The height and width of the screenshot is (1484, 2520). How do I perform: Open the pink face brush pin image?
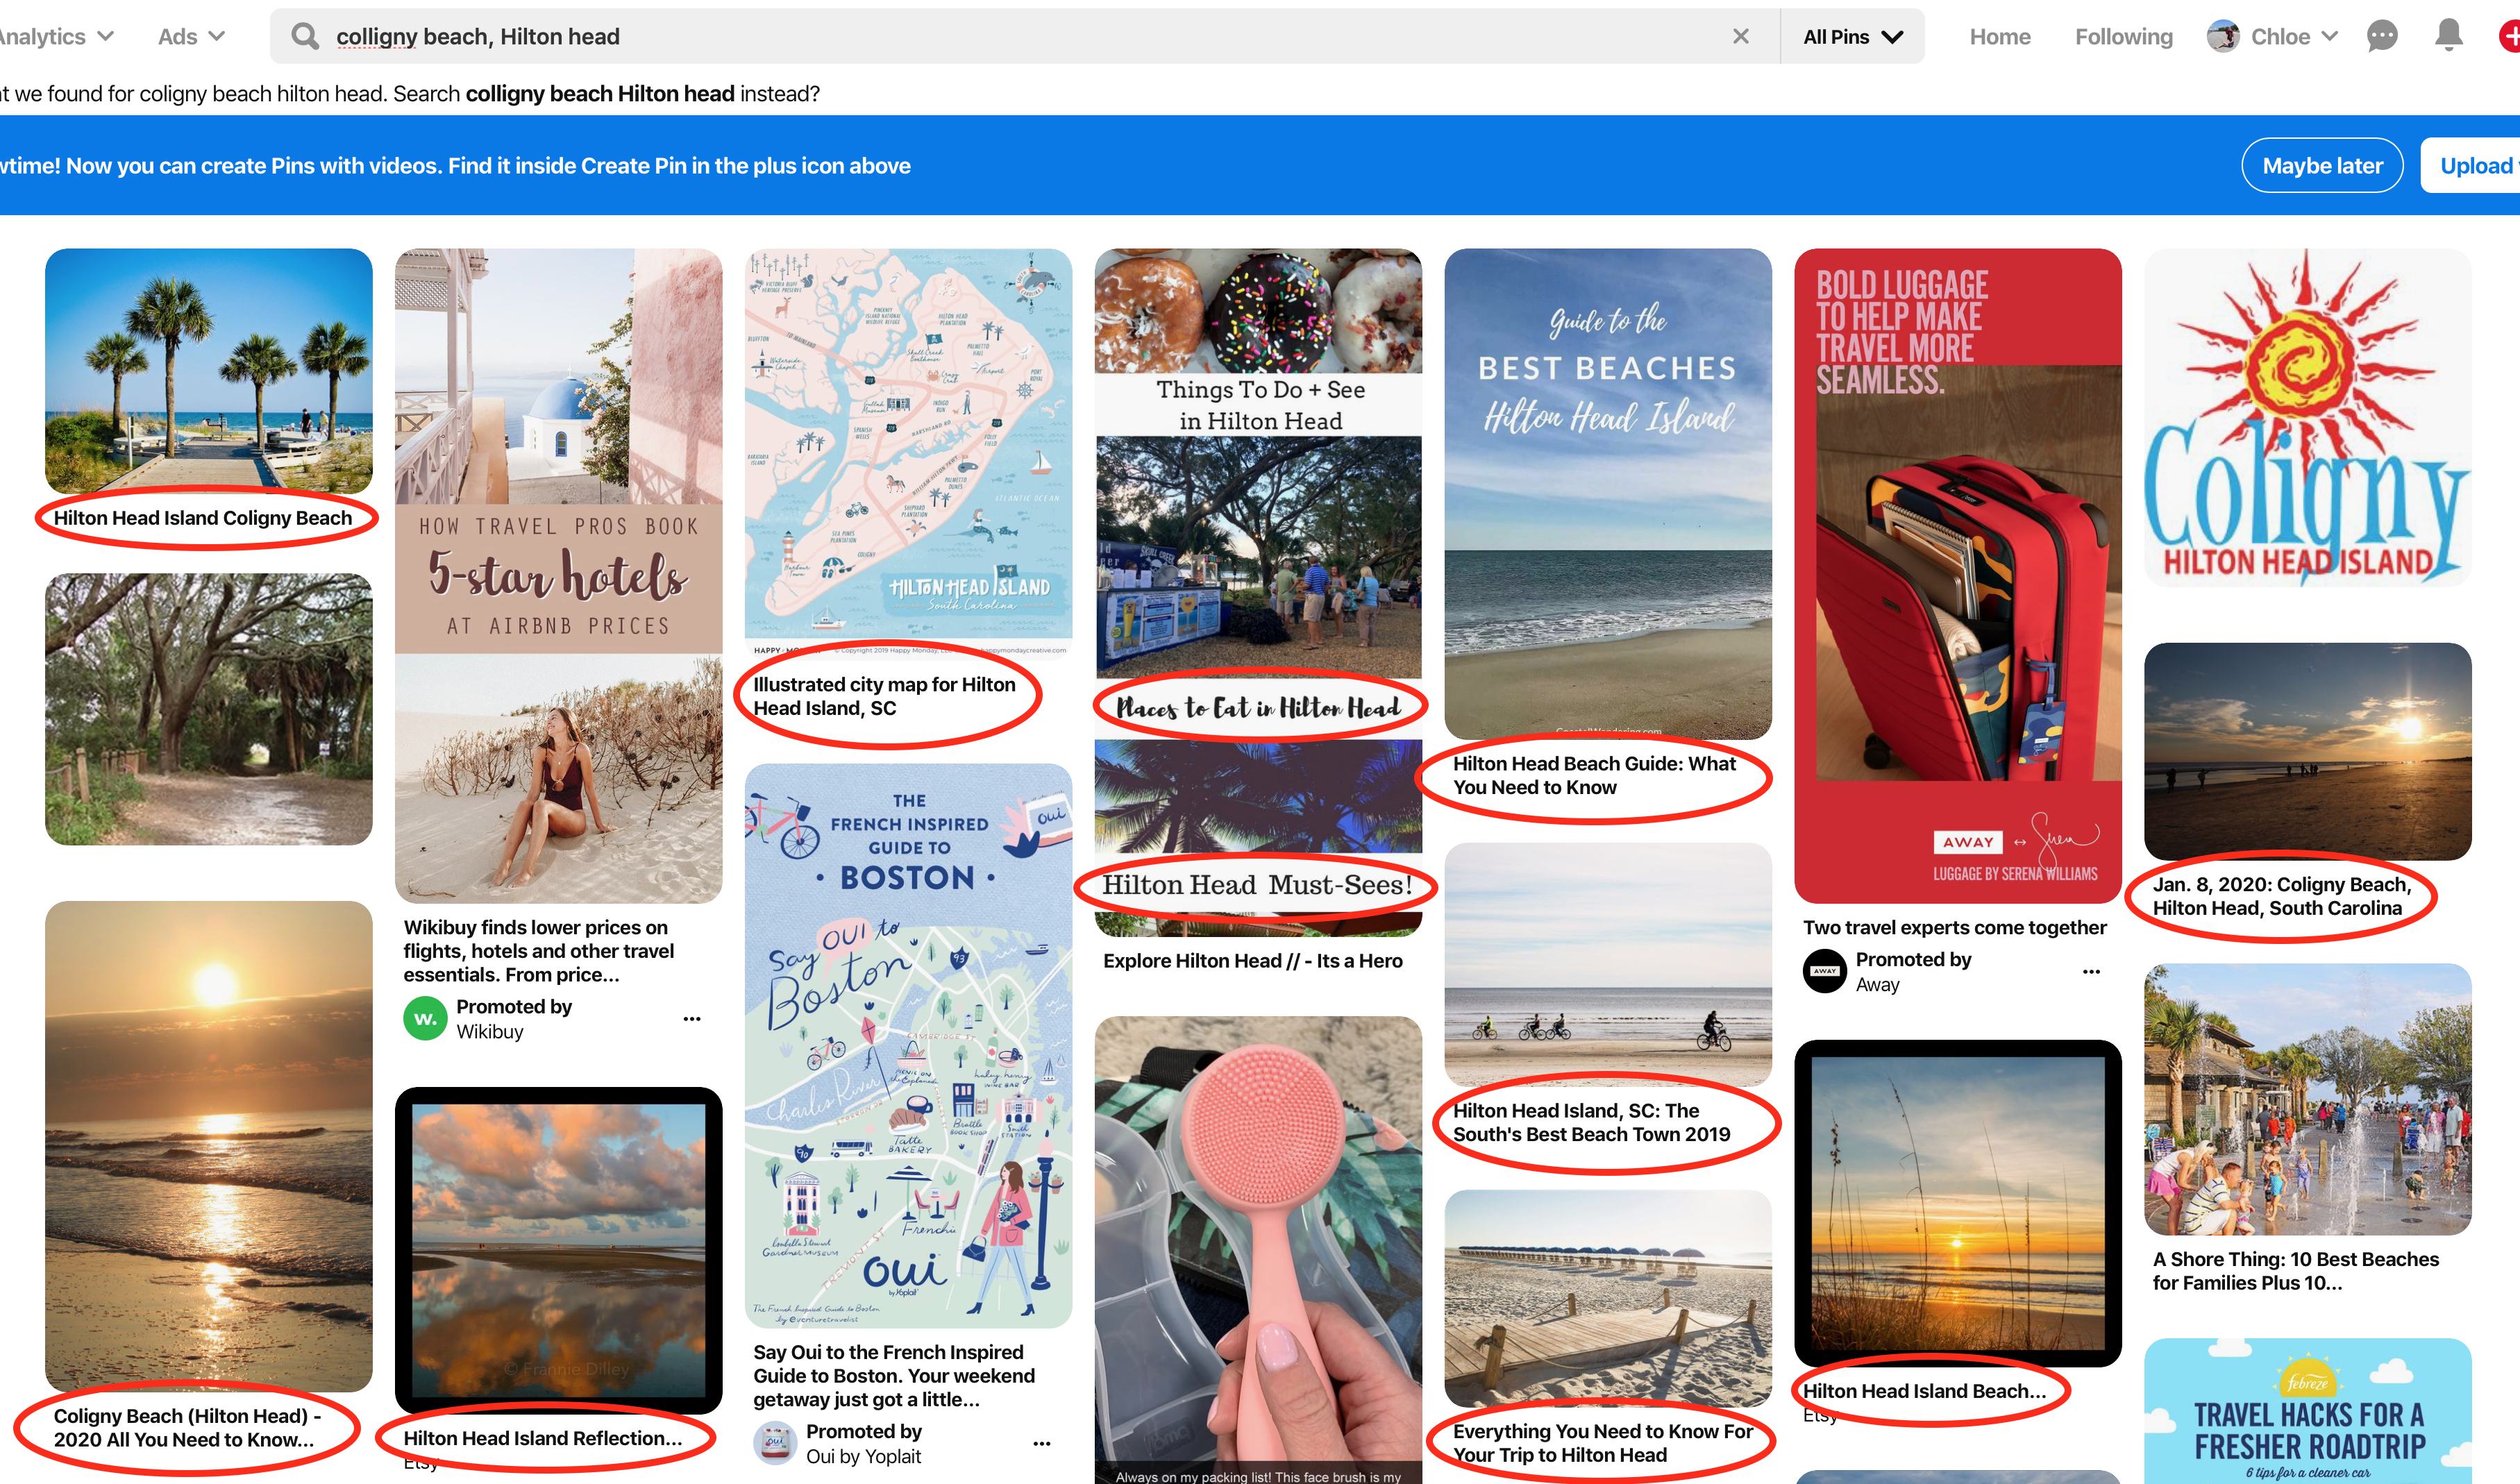pyautogui.click(x=1259, y=1250)
